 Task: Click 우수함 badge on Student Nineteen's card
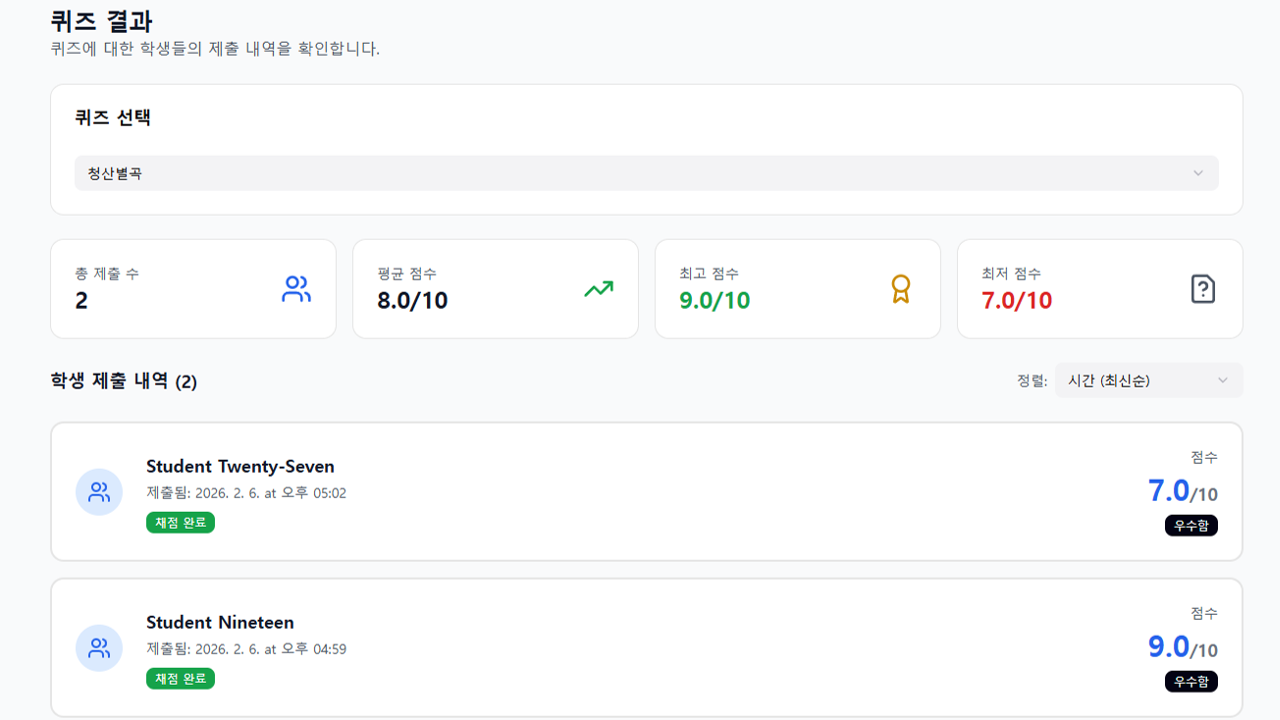1191,682
